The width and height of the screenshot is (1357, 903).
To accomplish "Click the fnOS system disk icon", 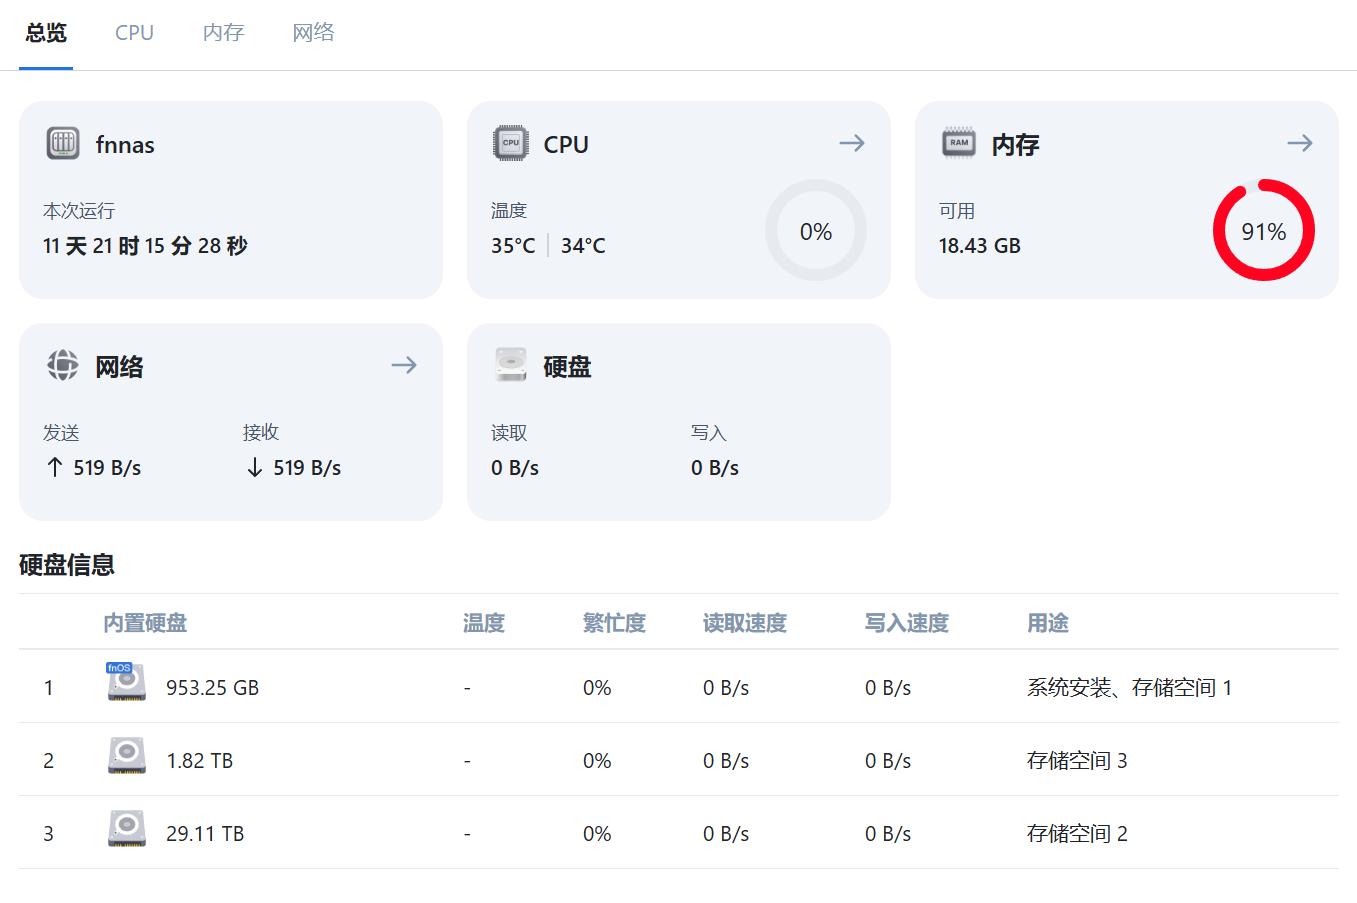I will coord(126,682).
